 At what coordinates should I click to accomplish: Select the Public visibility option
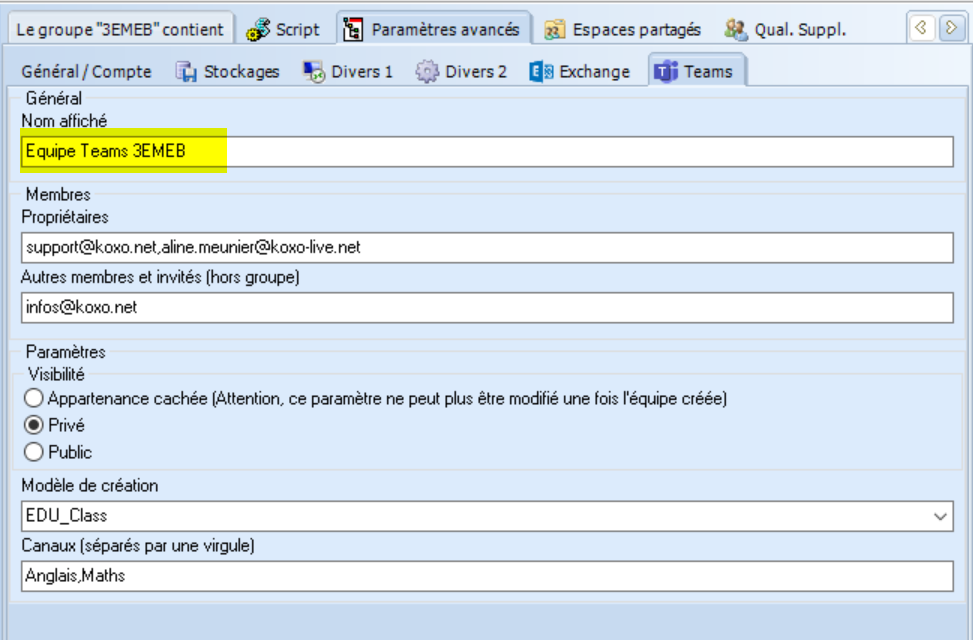pyautogui.click(x=34, y=452)
